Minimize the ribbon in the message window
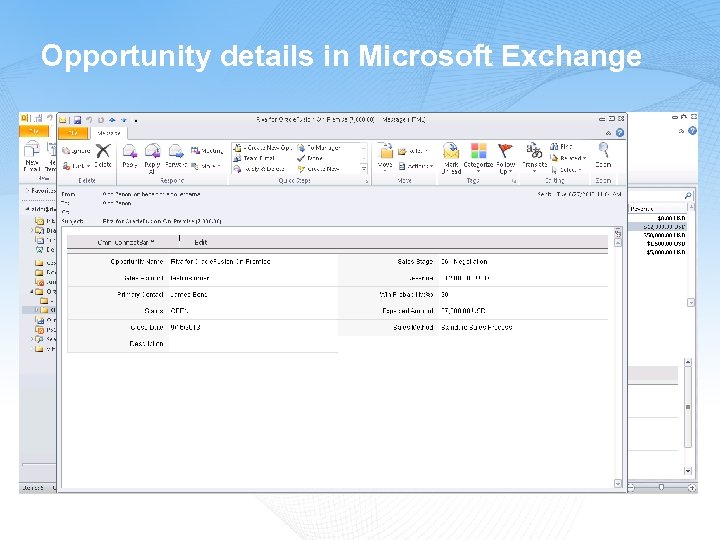The width and height of the screenshot is (720, 540). click(x=608, y=133)
